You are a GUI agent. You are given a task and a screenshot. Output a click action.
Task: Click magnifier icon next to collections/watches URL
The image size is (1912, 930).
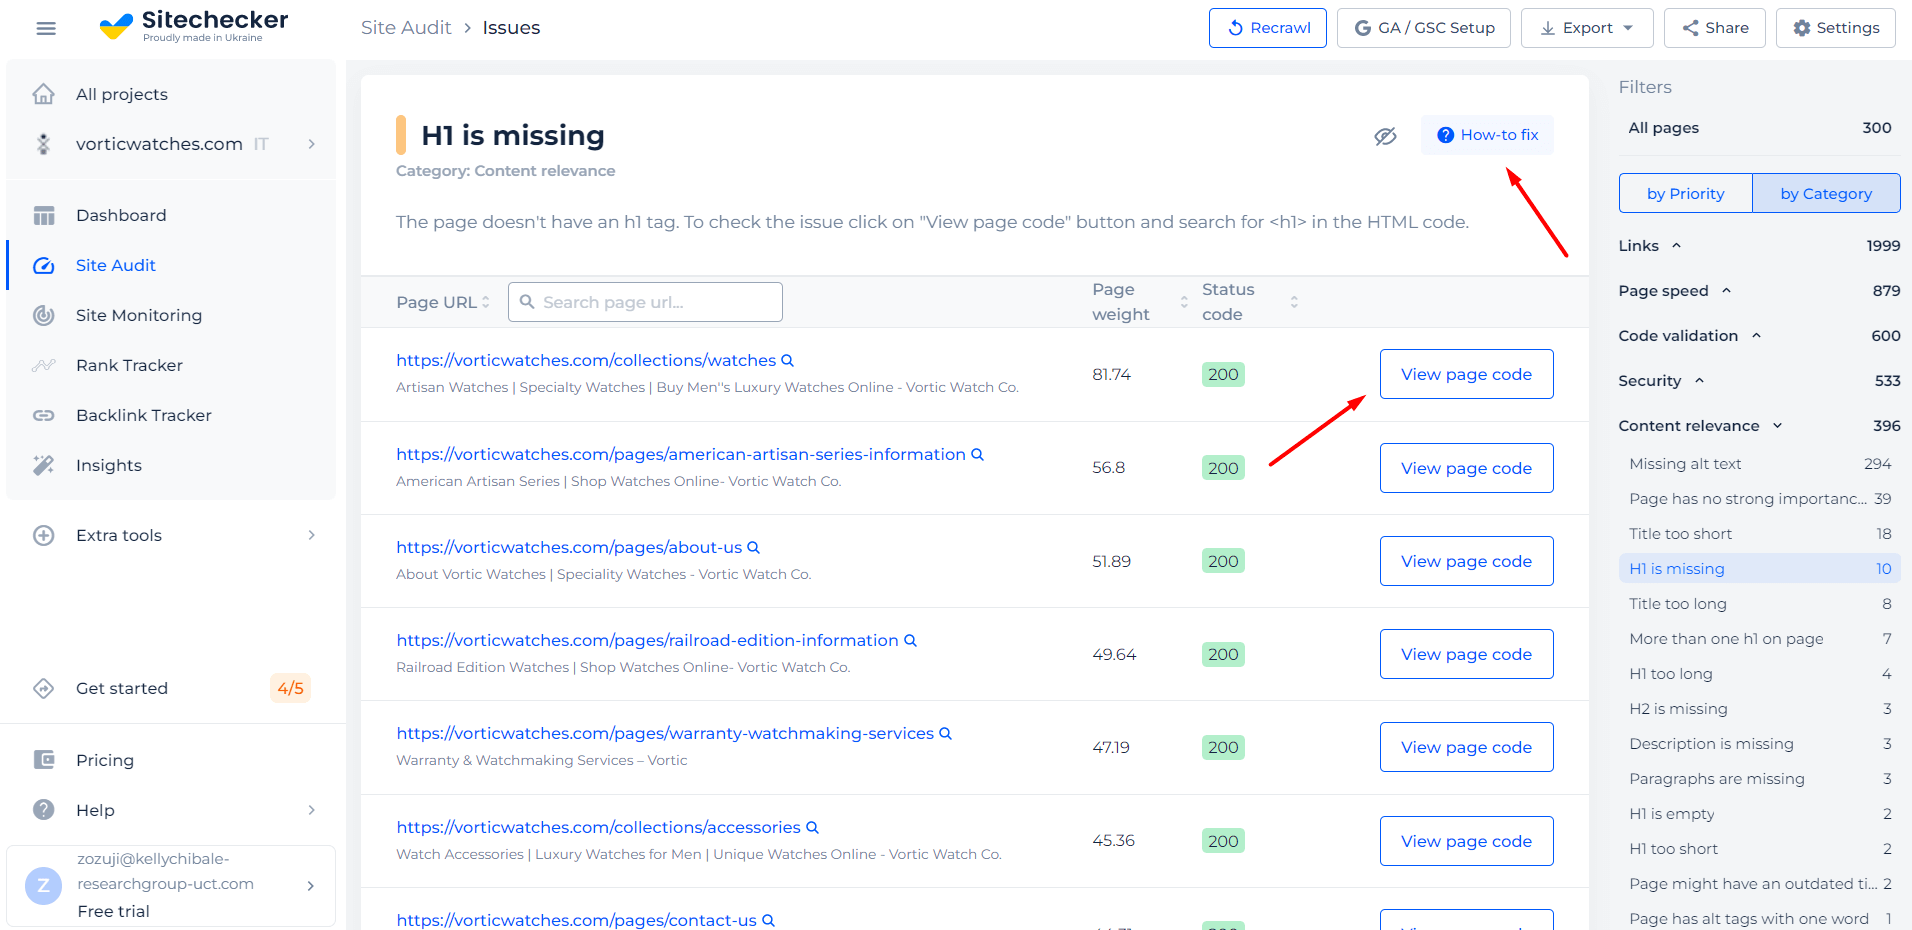[x=787, y=360]
